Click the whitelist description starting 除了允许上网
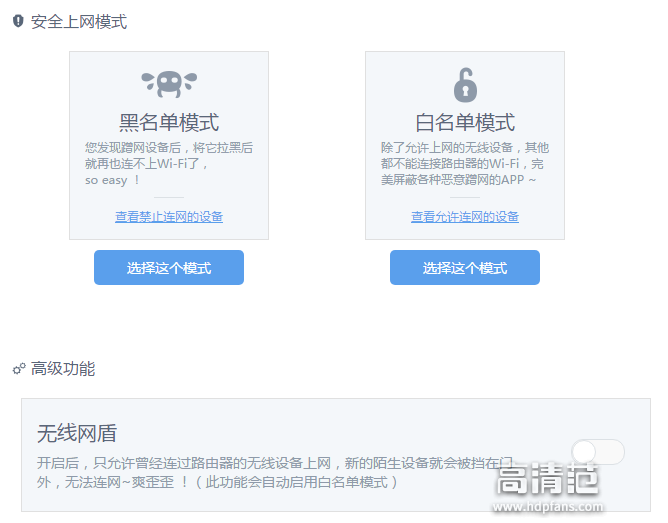 coord(465,164)
